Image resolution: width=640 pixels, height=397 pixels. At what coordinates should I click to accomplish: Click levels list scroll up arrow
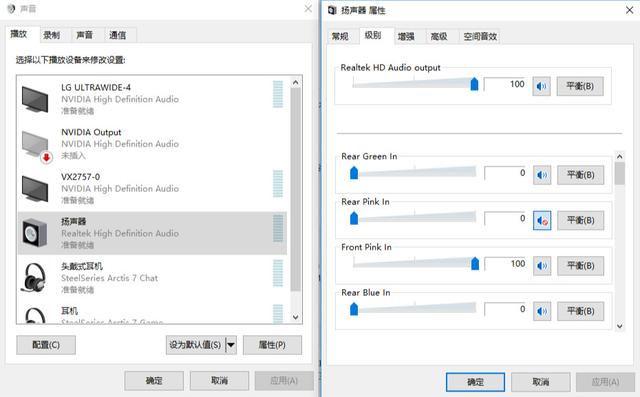(x=620, y=157)
